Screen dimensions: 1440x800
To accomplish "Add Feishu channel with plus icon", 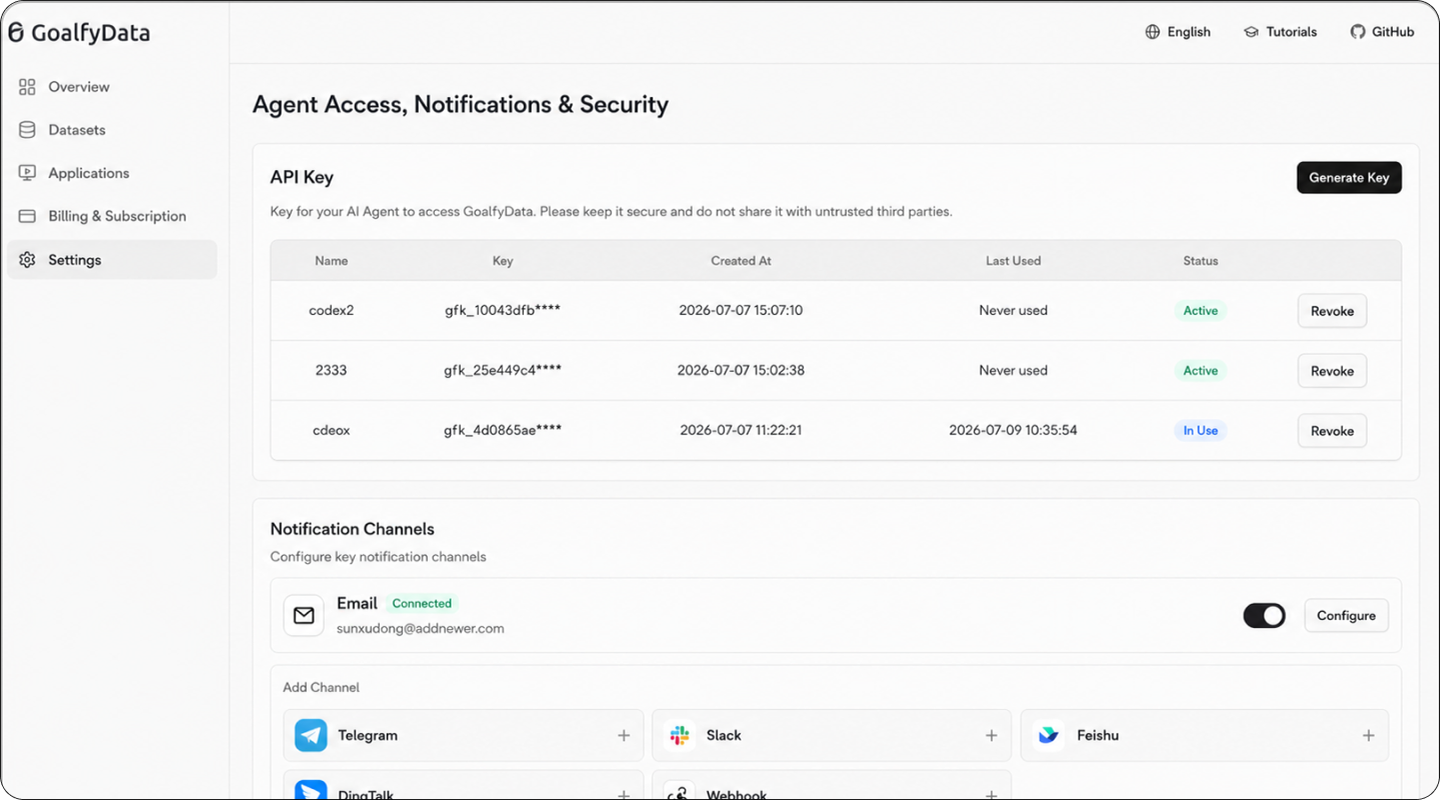I will [x=1369, y=735].
